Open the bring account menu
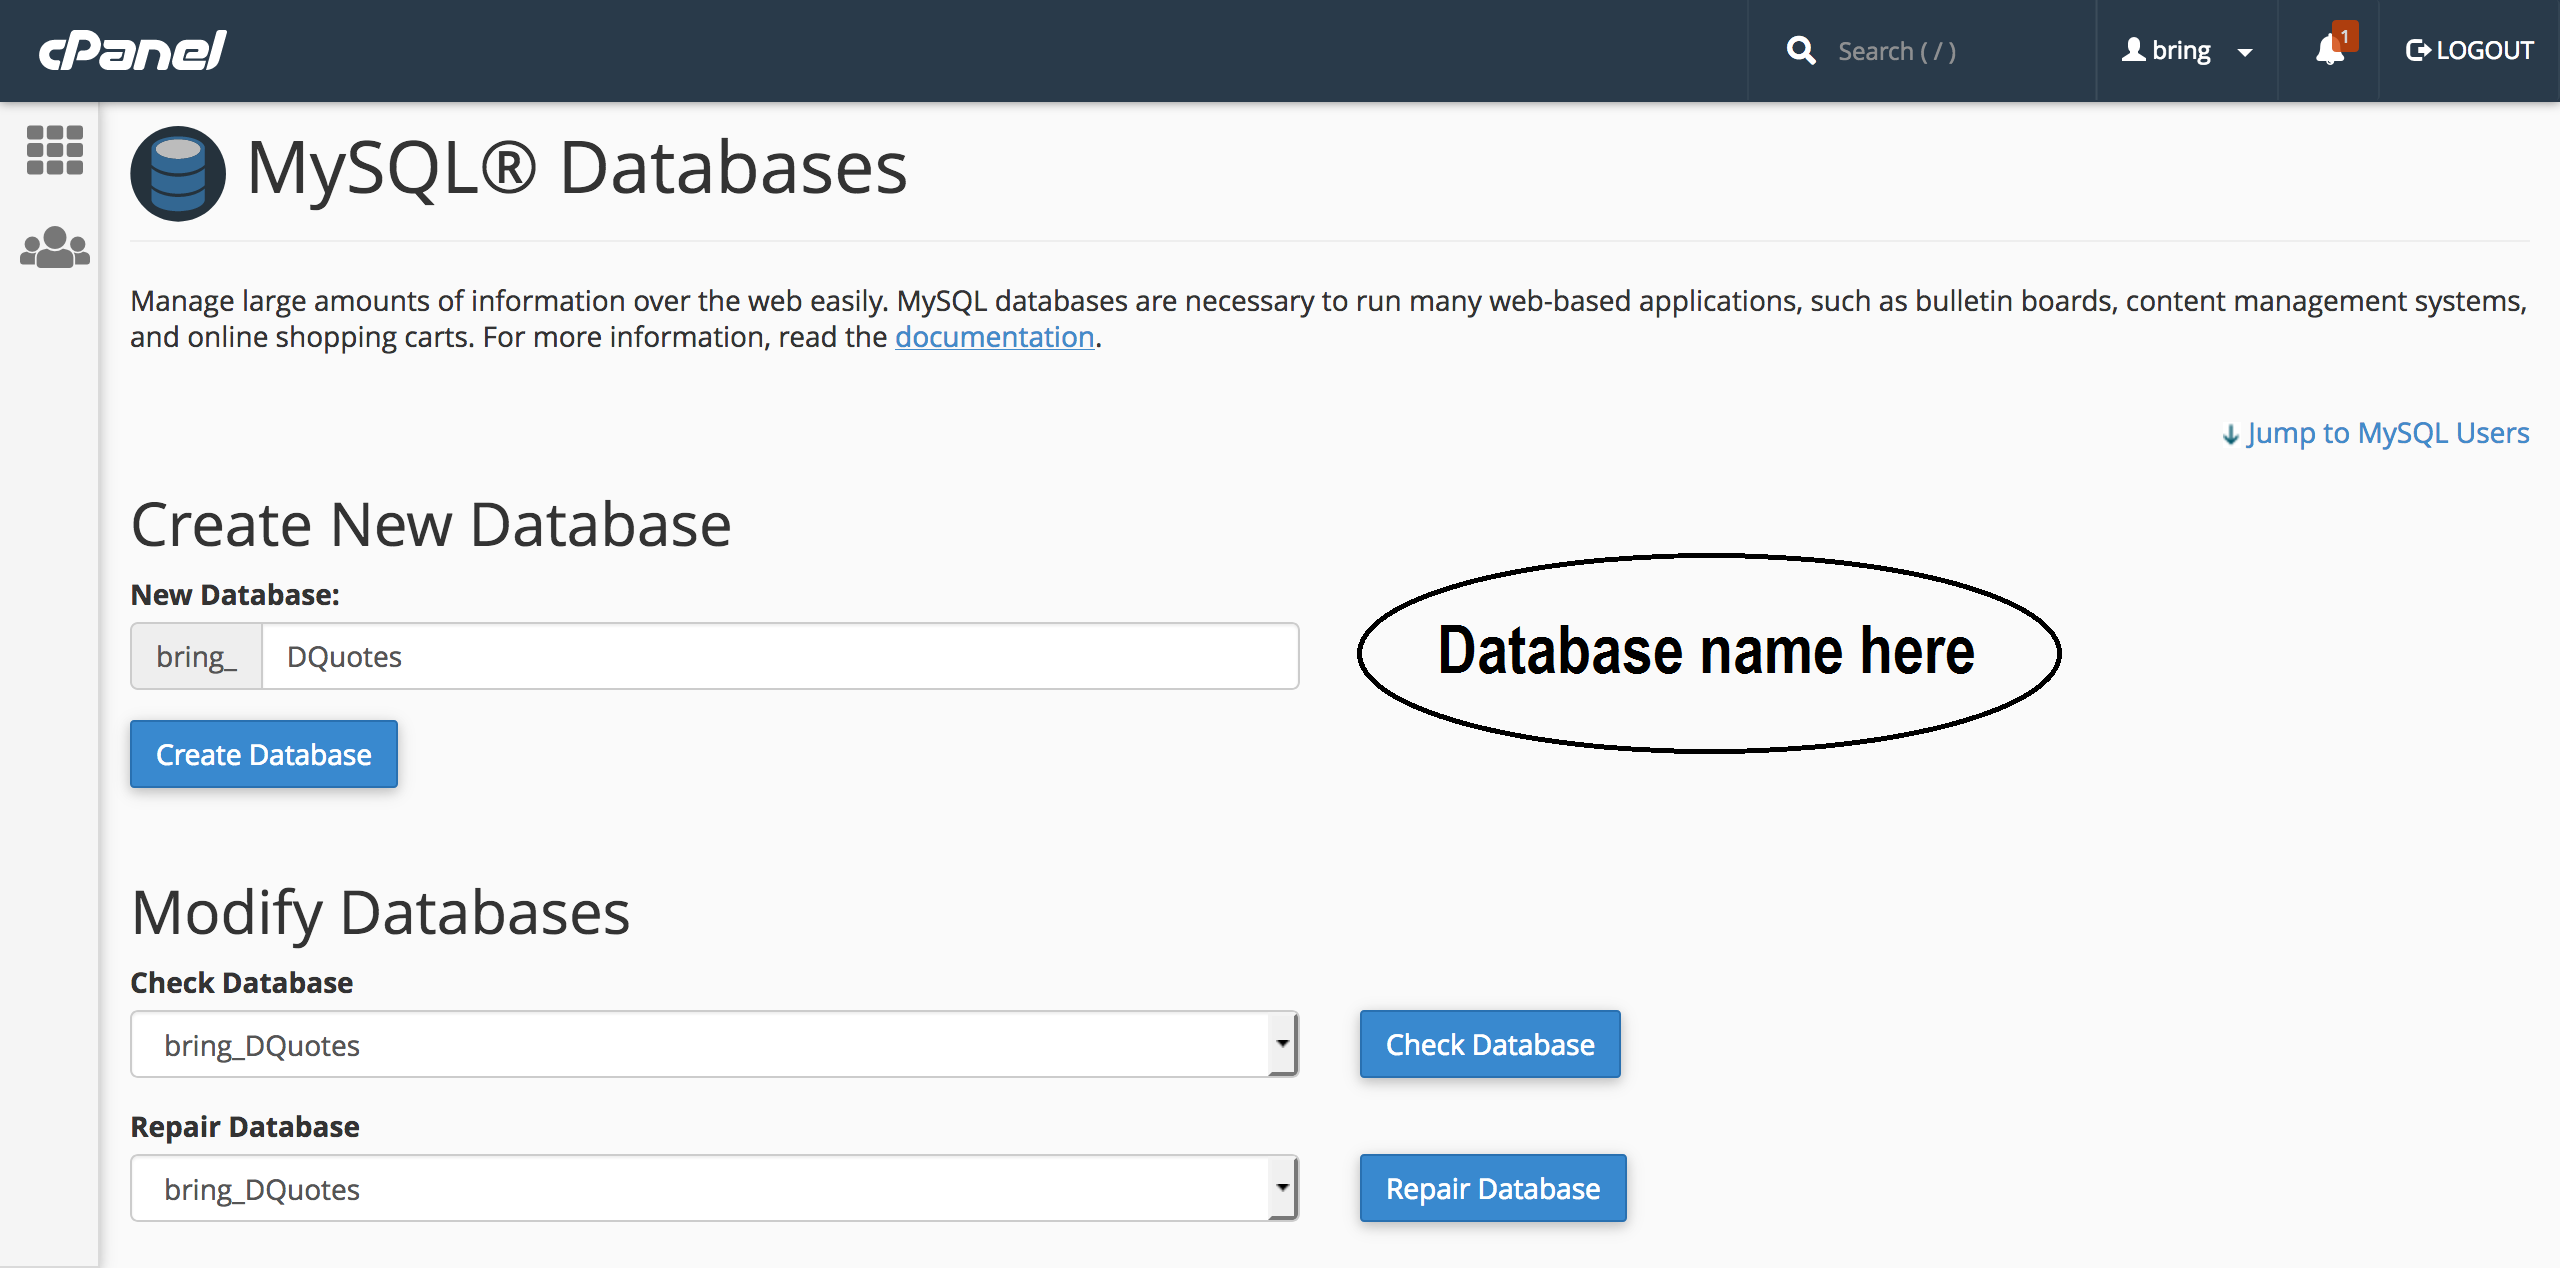 point(2181,50)
